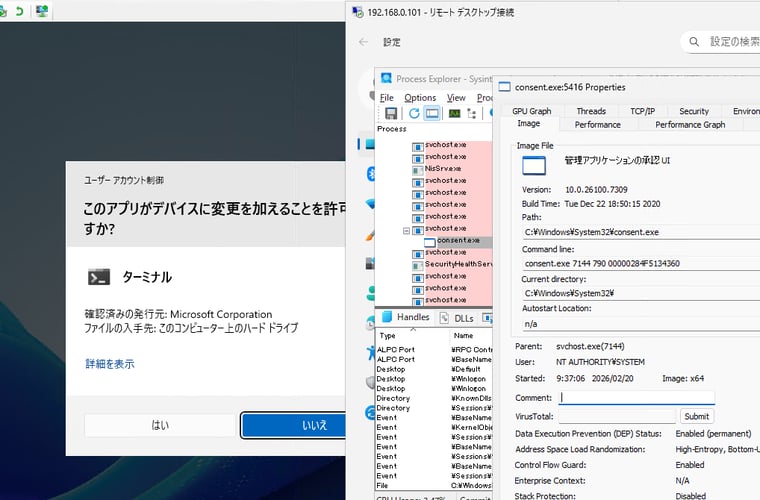Click the green curved arrow icon at top-left

(19, 11)
